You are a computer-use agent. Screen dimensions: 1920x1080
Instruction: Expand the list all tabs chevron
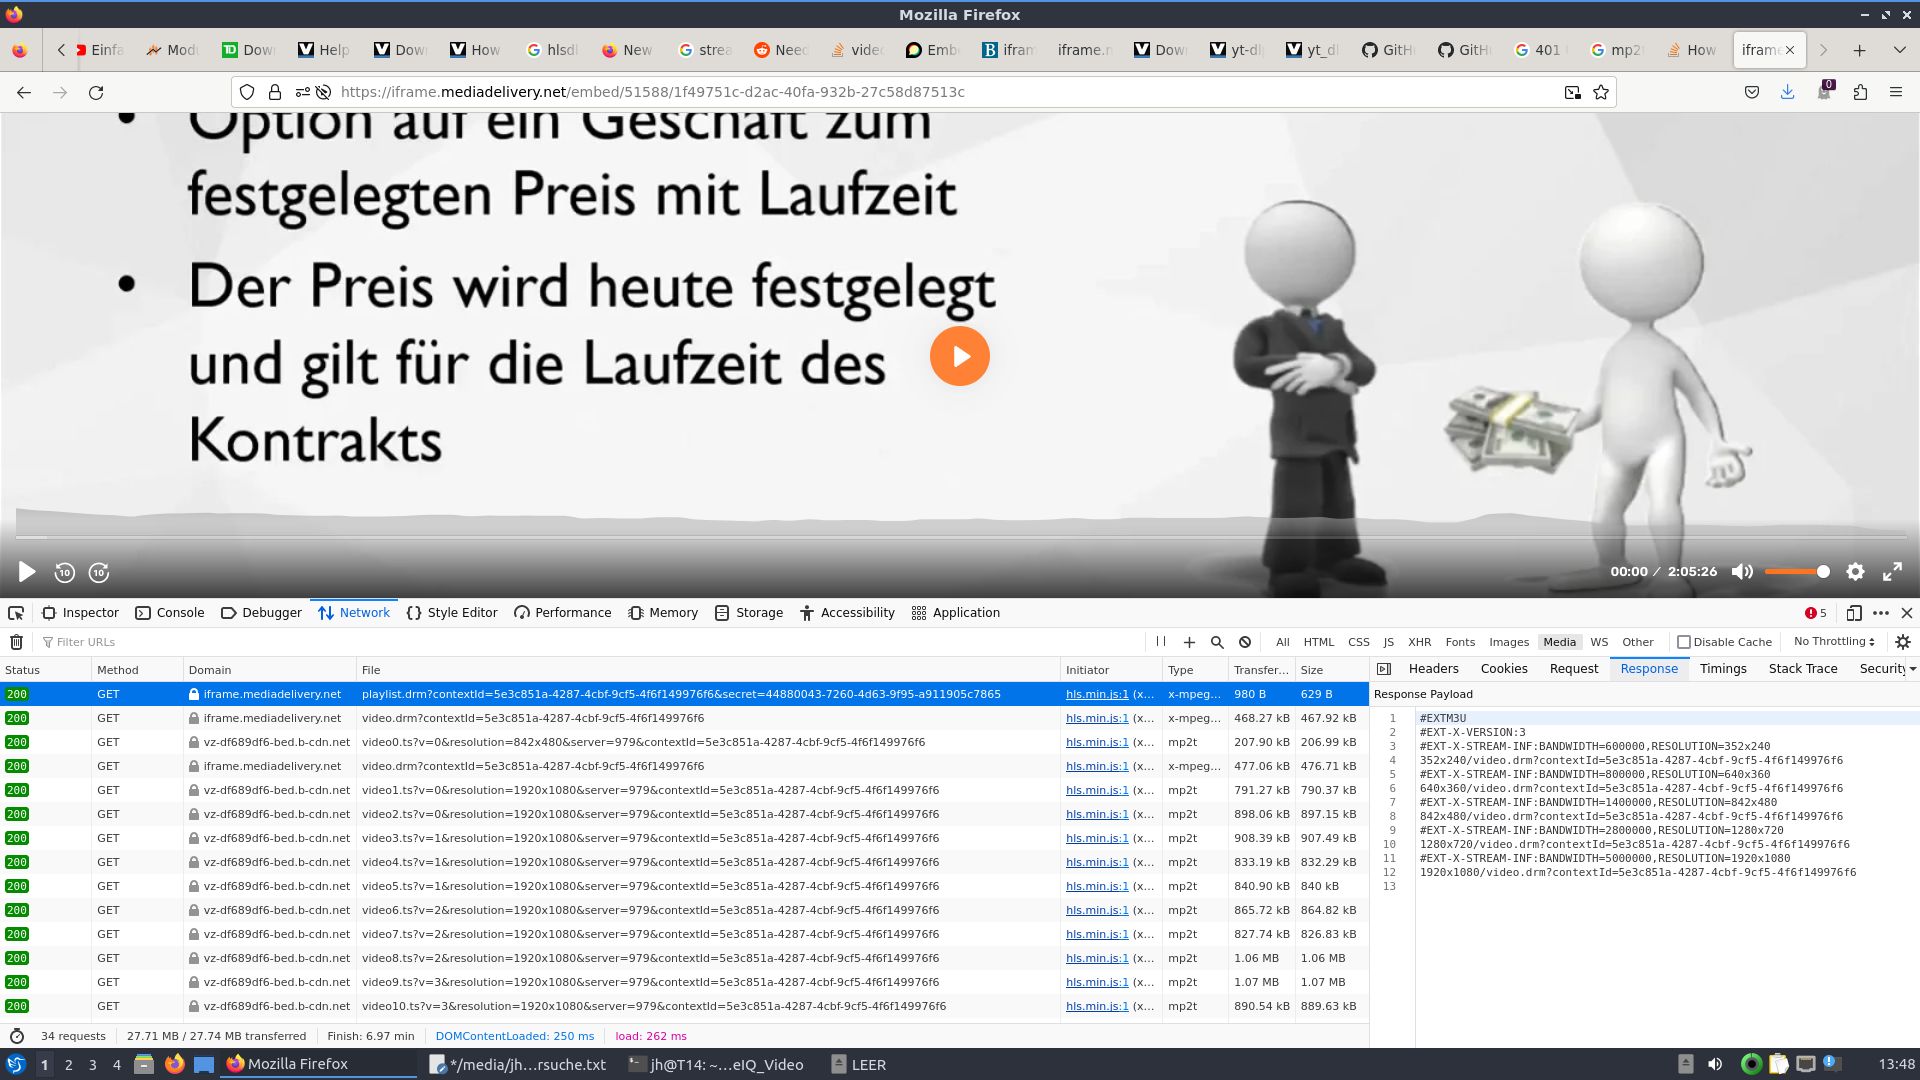(1899, 50)
